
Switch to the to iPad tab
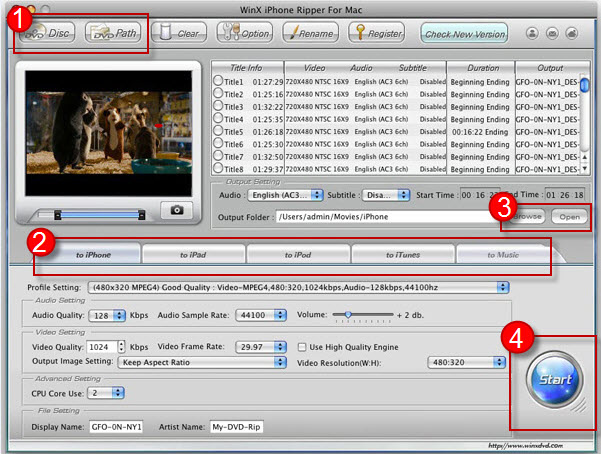pyautogui.click(x=193, y=255)
